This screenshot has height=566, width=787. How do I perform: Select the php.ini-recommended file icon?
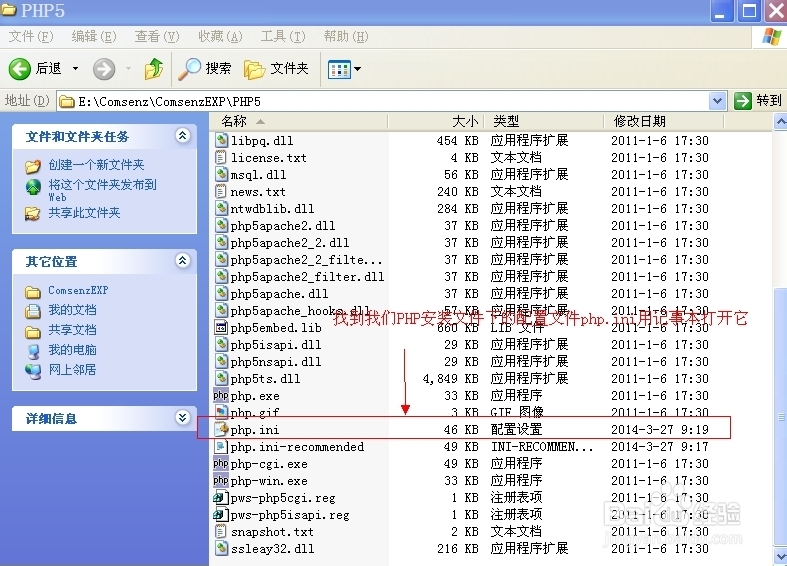point(221,447)
